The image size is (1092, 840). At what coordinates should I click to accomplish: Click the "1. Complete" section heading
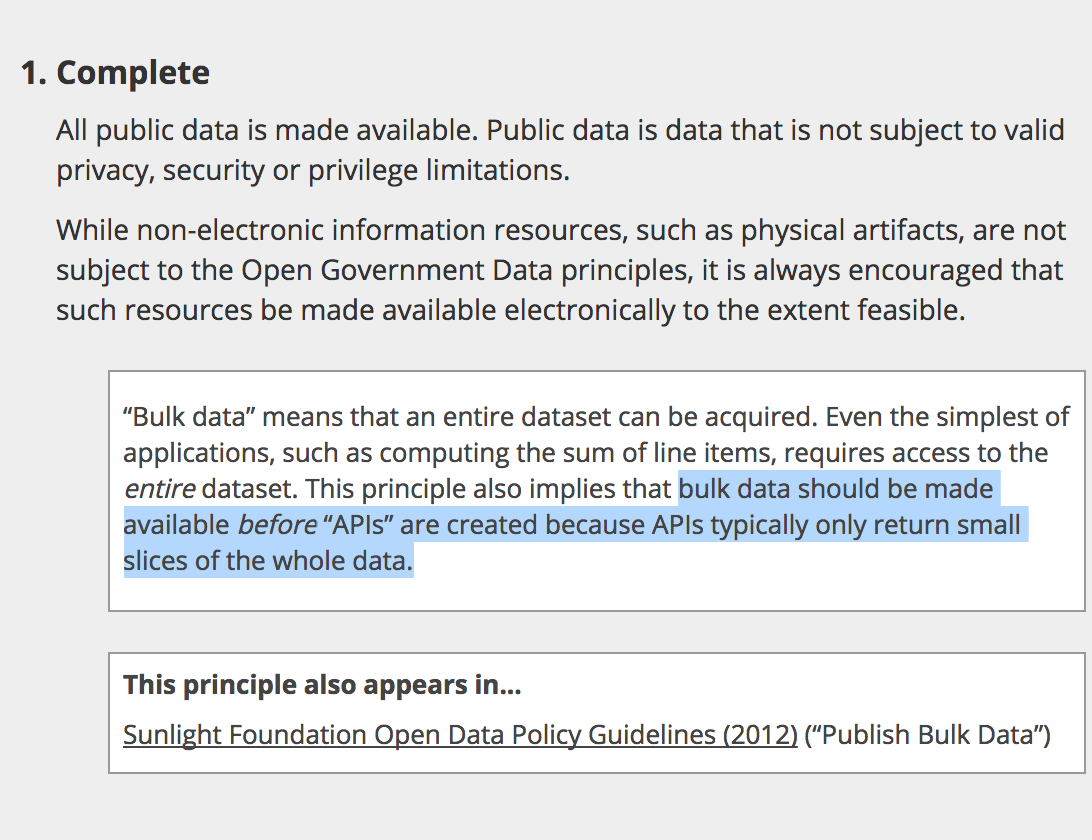coord(116,73)
